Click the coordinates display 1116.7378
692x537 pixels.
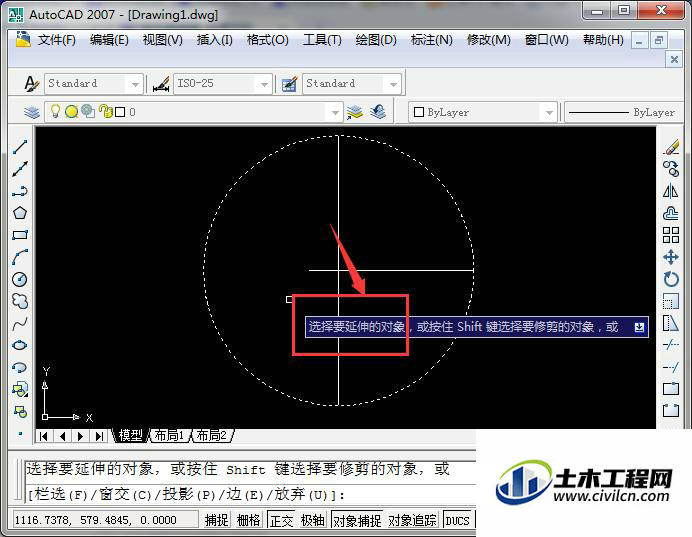(x=105, y=520)
